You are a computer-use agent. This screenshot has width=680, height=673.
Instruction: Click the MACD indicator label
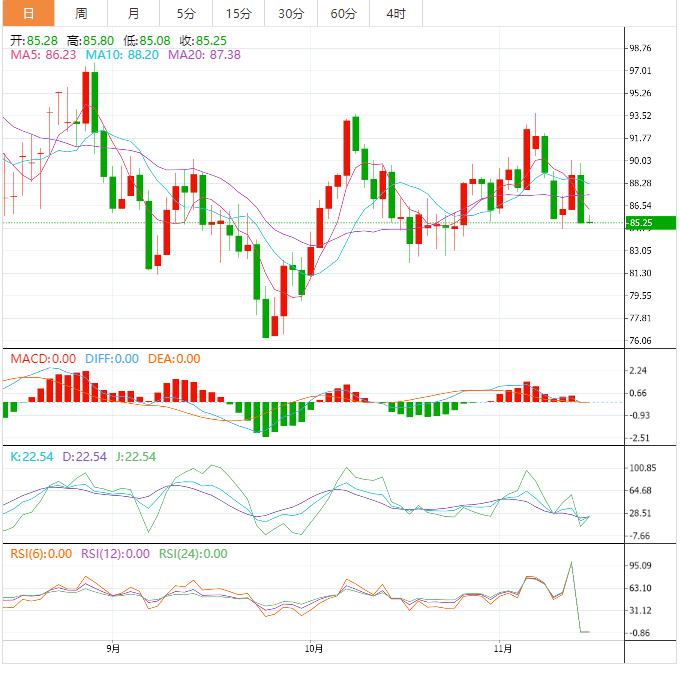[42, 358]
